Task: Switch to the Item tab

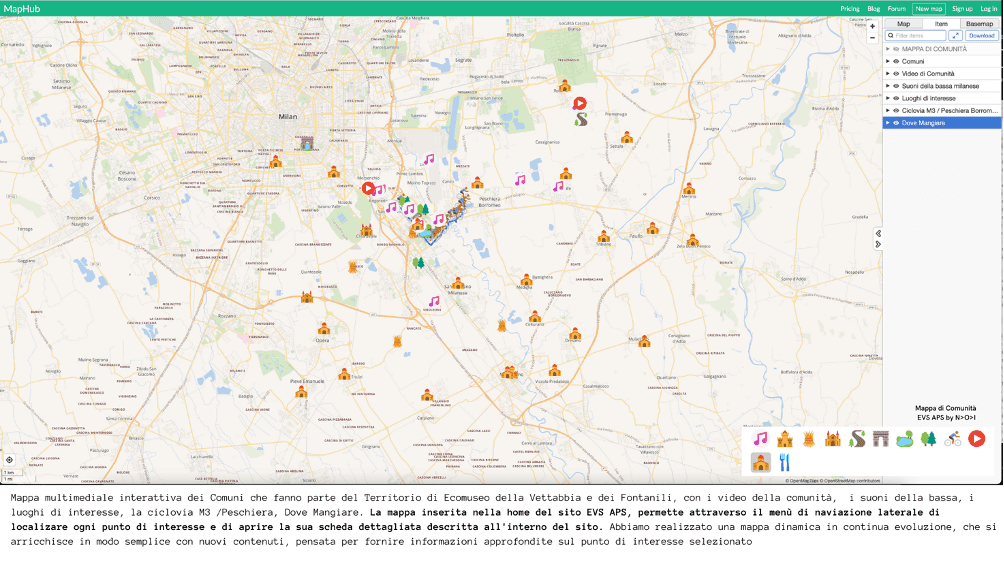Action: tap(941, 24)
